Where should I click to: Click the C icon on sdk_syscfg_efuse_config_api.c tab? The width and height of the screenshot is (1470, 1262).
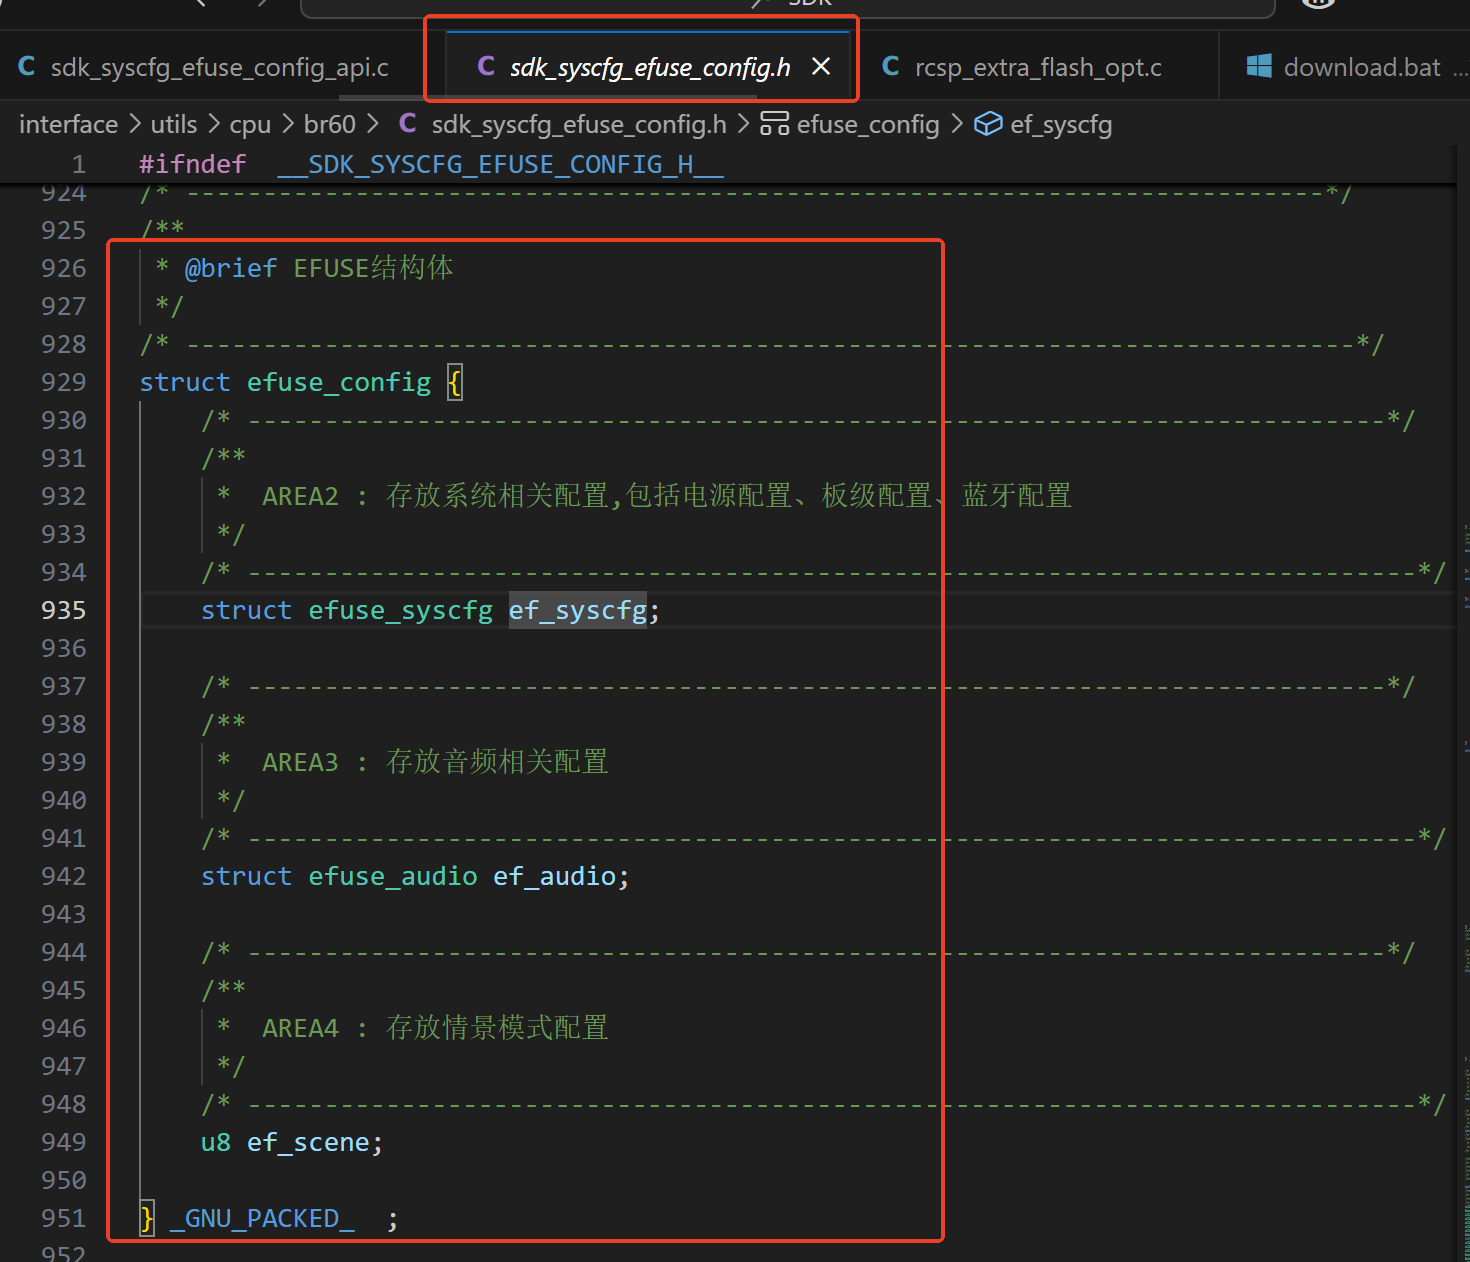pyautogui.click(x=27, y=66)
